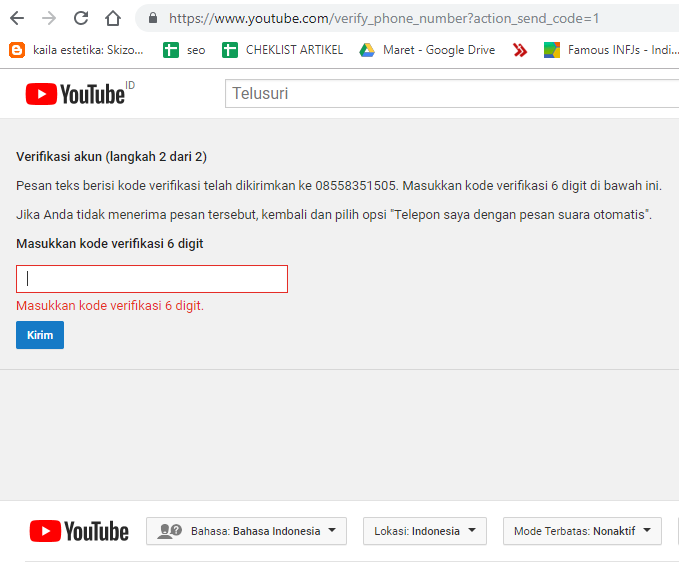Click the browser forward arrow

click(49, 18)
